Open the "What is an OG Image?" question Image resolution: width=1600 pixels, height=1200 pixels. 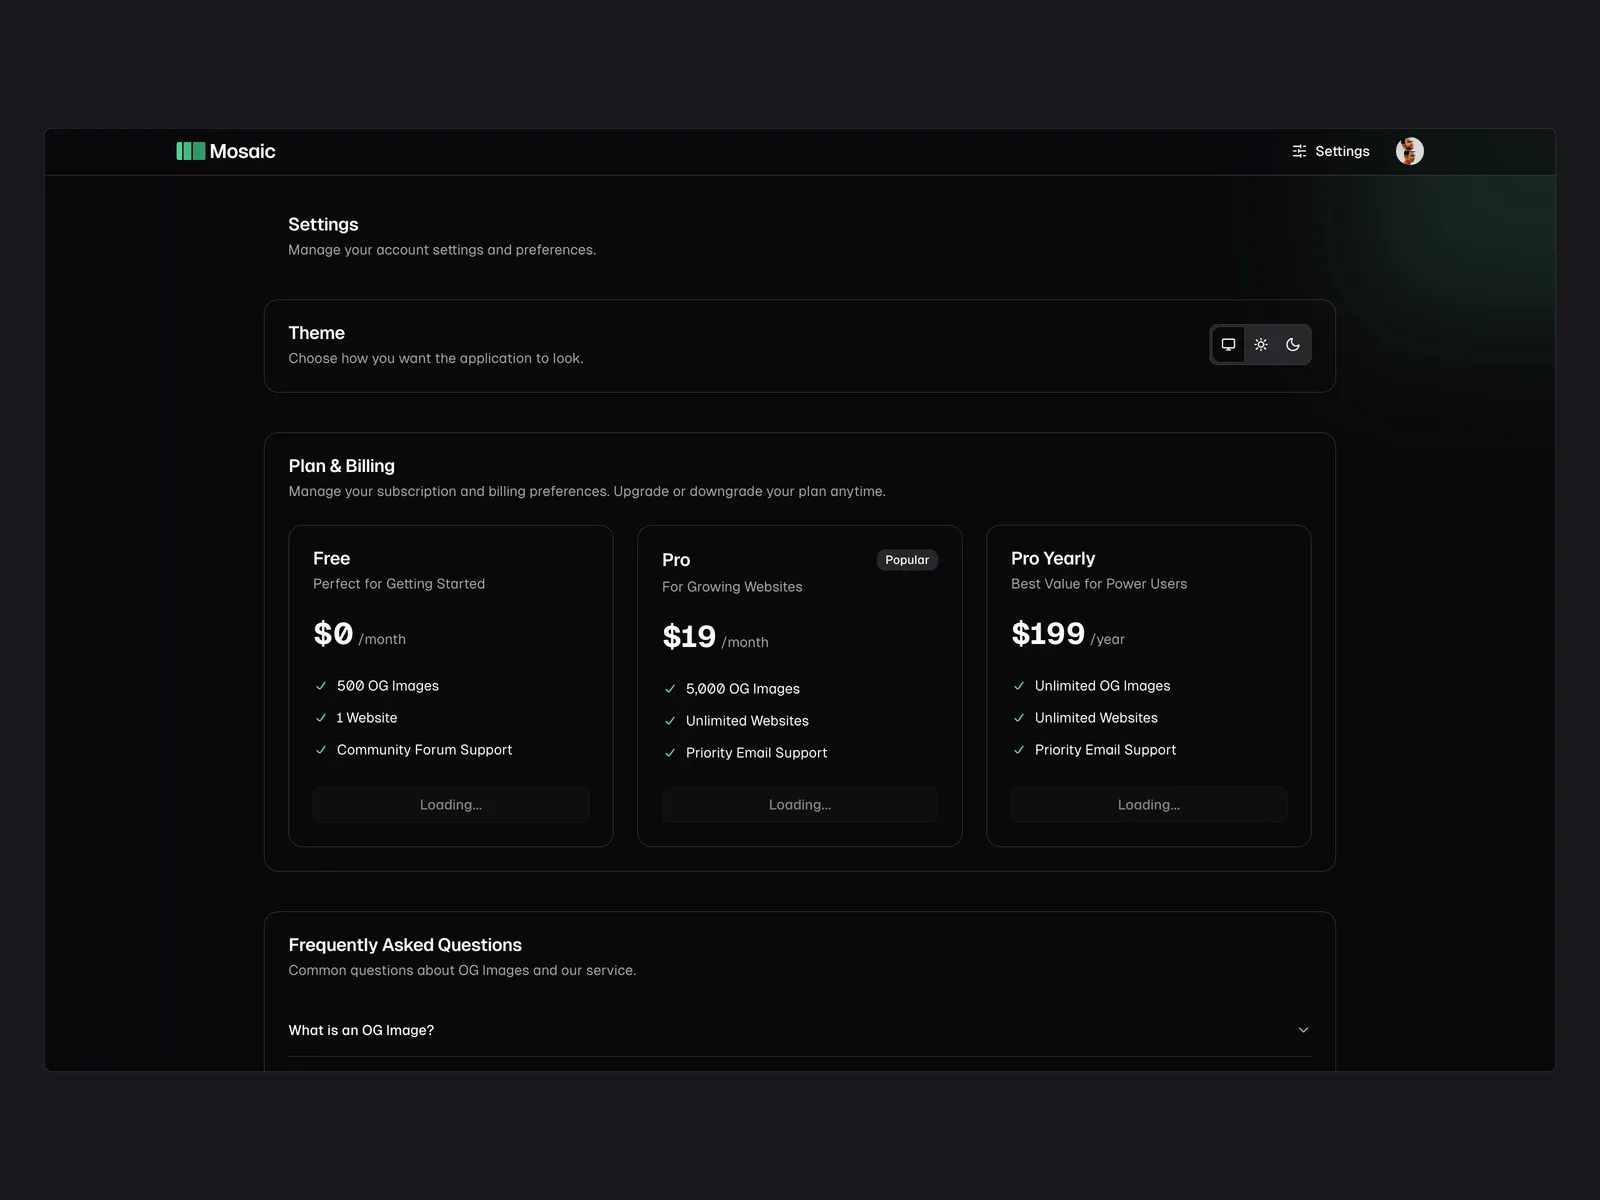pyautogui.click(x=361, y=1030)
